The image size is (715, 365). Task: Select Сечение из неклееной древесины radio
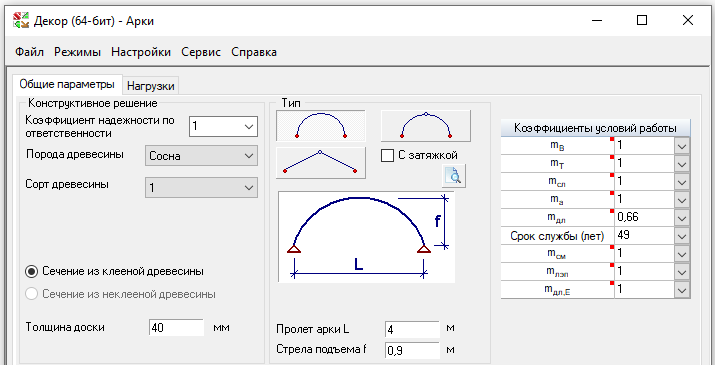point(31,294)
